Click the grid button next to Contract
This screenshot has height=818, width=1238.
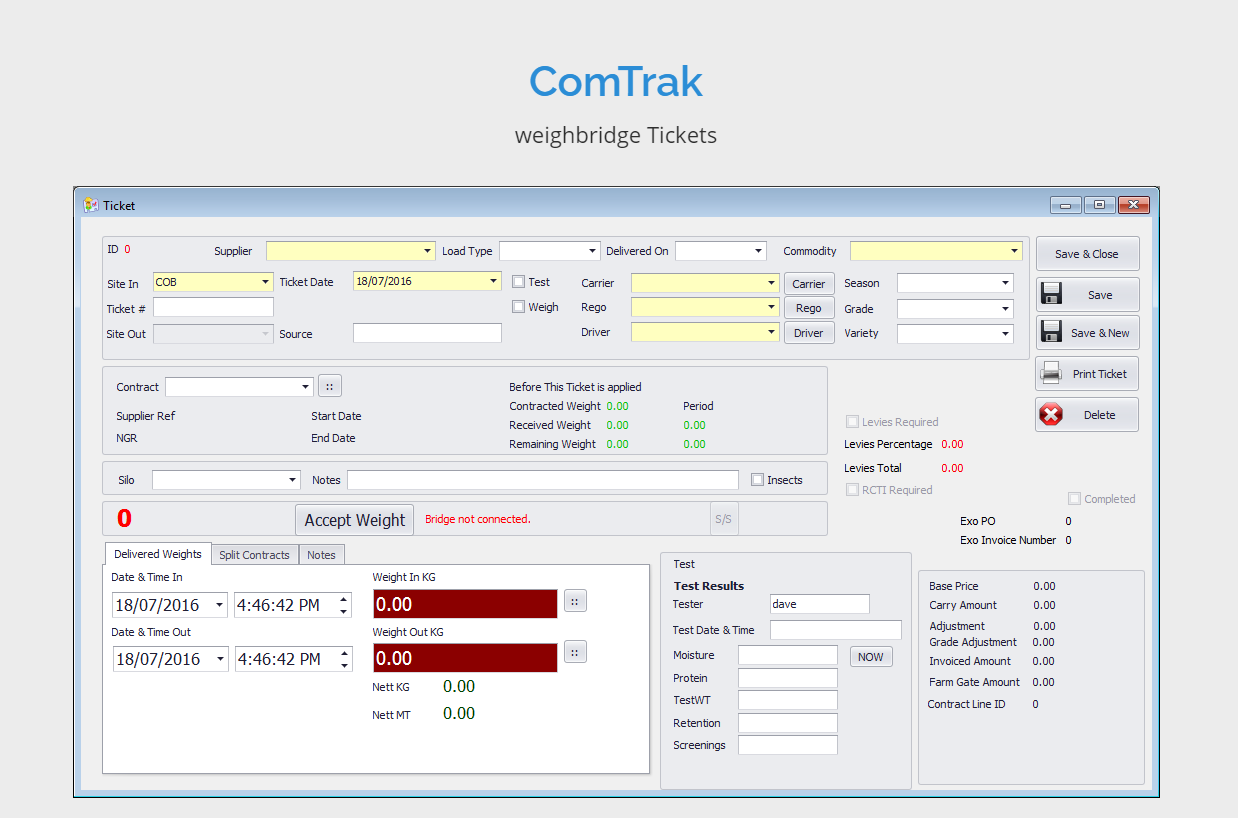pos(329,387)
